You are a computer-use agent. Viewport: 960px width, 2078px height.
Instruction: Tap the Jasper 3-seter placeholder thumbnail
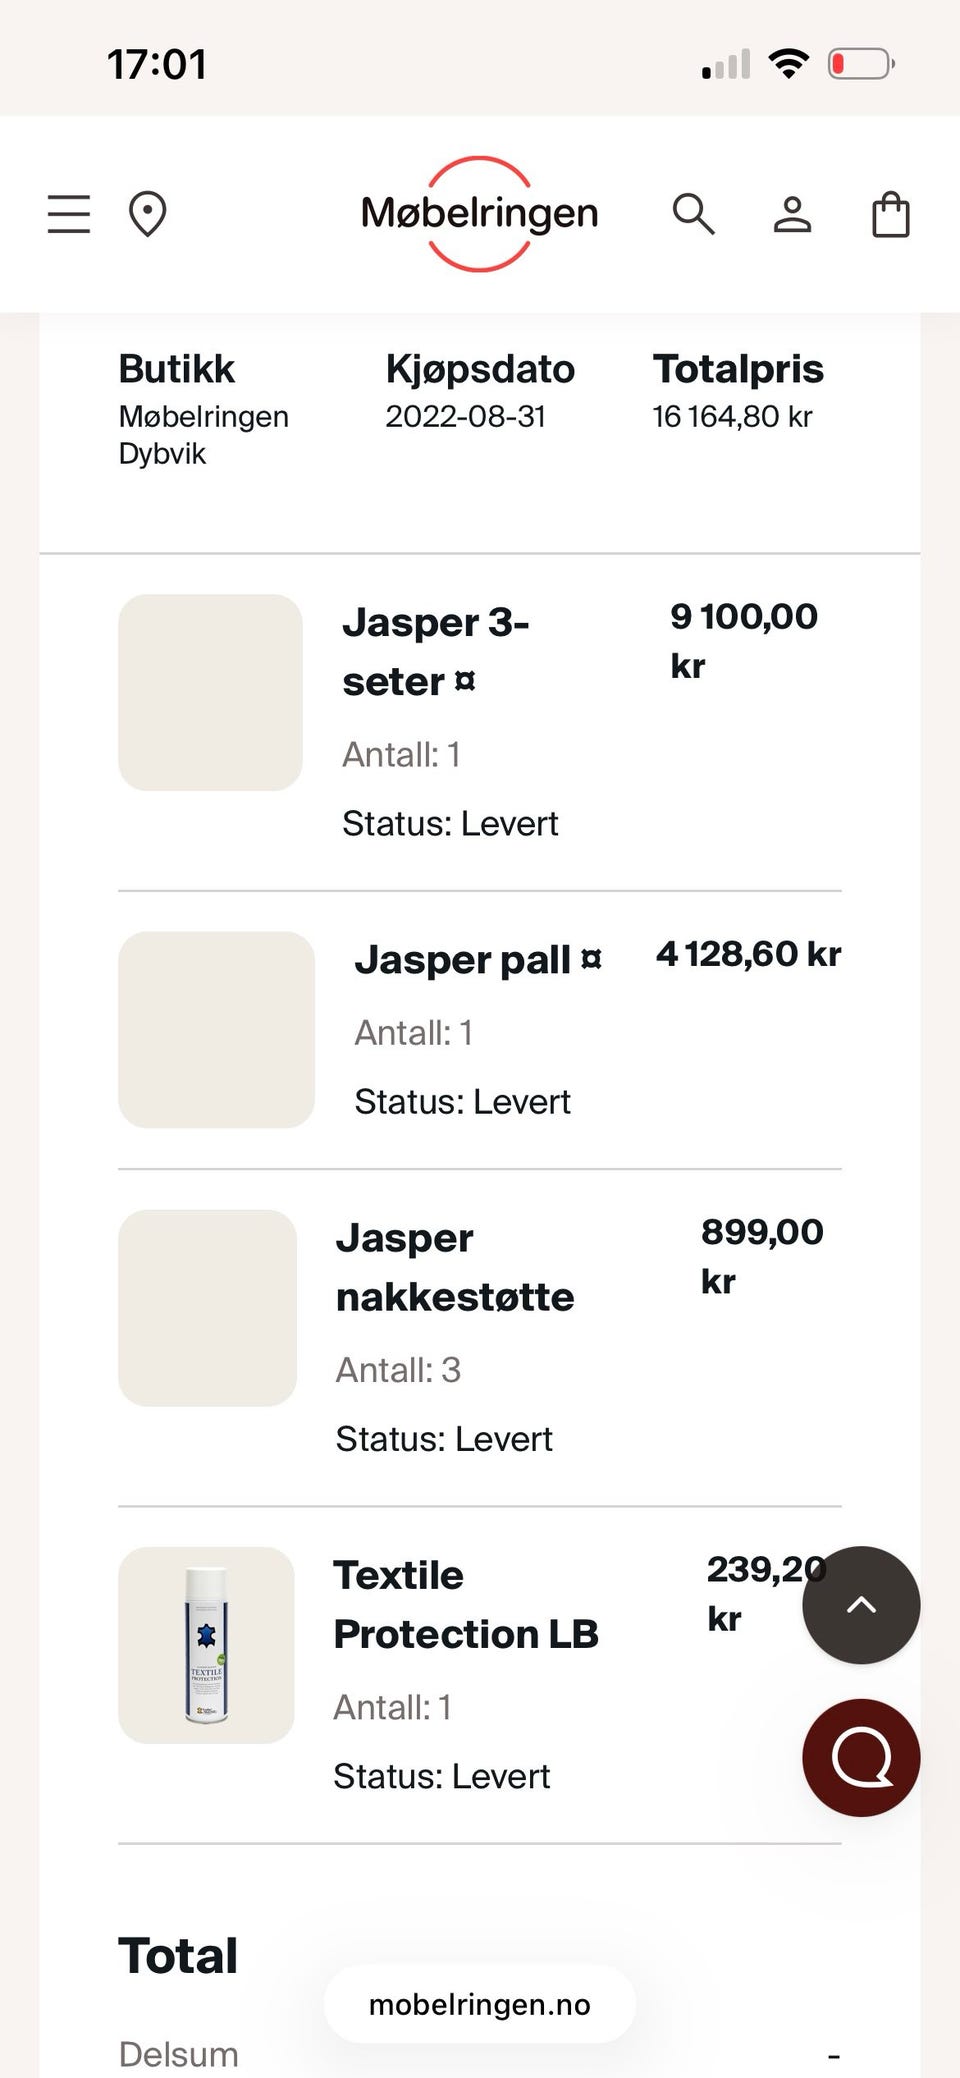pos(210,692)
